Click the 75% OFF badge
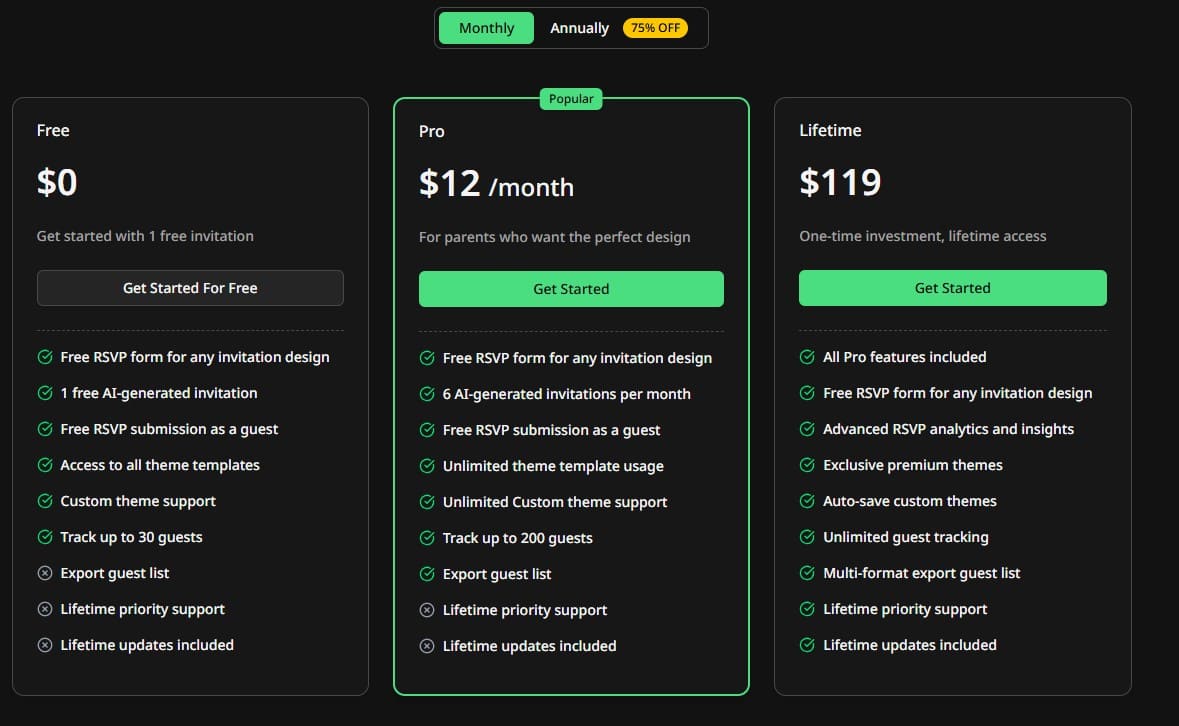 click(x=655, y=28)
